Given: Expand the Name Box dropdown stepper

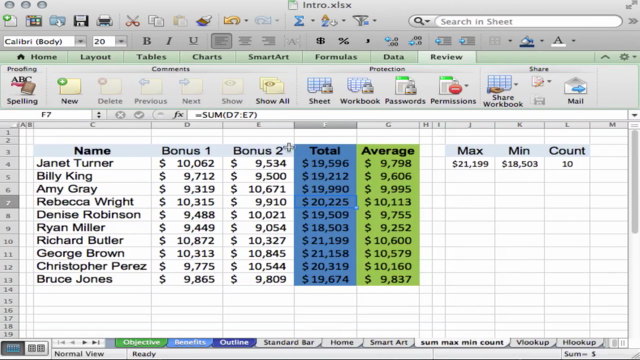Looking at the screenshot, I should pos(98,115).
